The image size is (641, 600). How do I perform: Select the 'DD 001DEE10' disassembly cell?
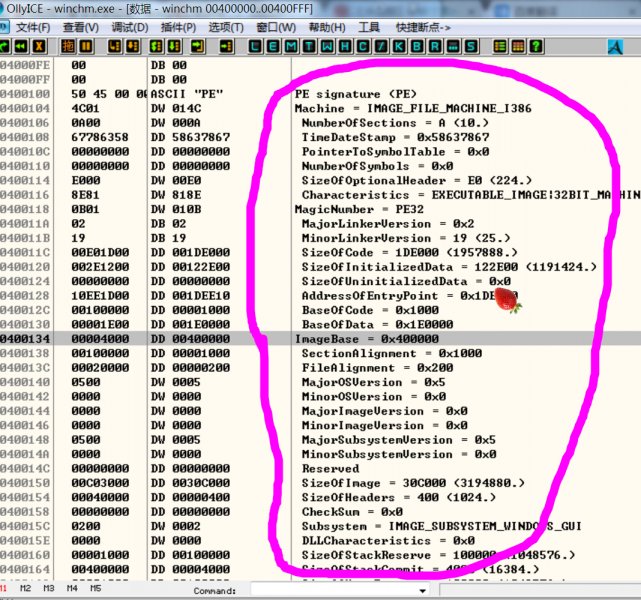(x=190, y=296)
